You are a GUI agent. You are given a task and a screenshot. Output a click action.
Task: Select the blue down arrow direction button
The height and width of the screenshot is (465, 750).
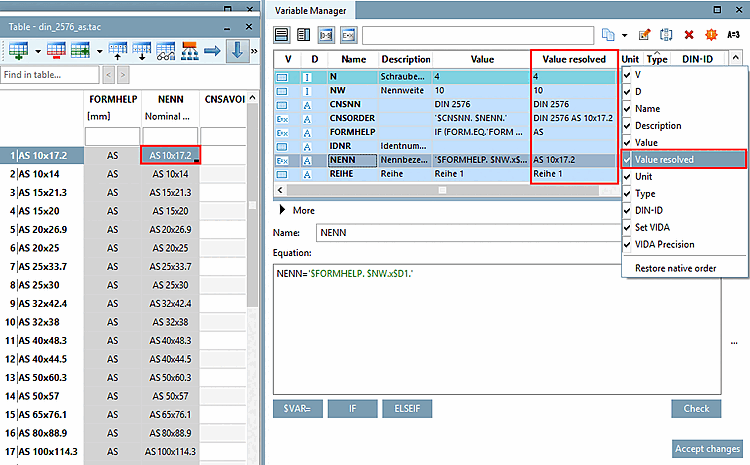tap(237, 49)
